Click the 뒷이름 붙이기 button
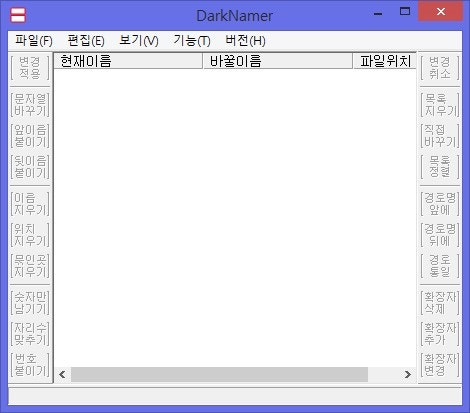 [30, 167]
